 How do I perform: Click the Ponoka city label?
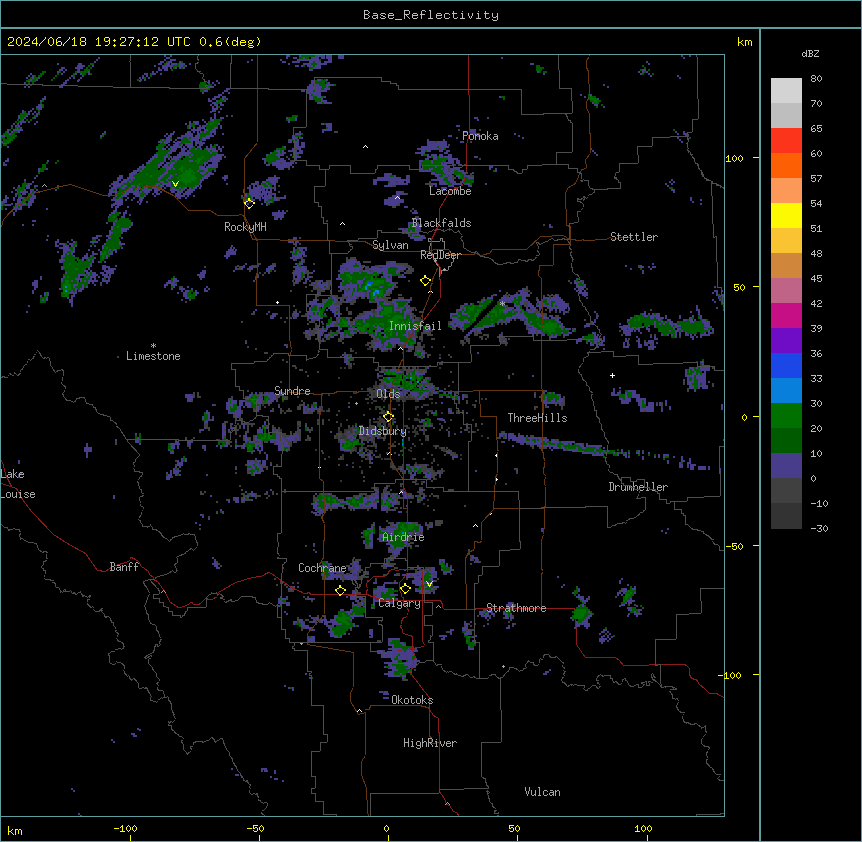tap(480, 136)
